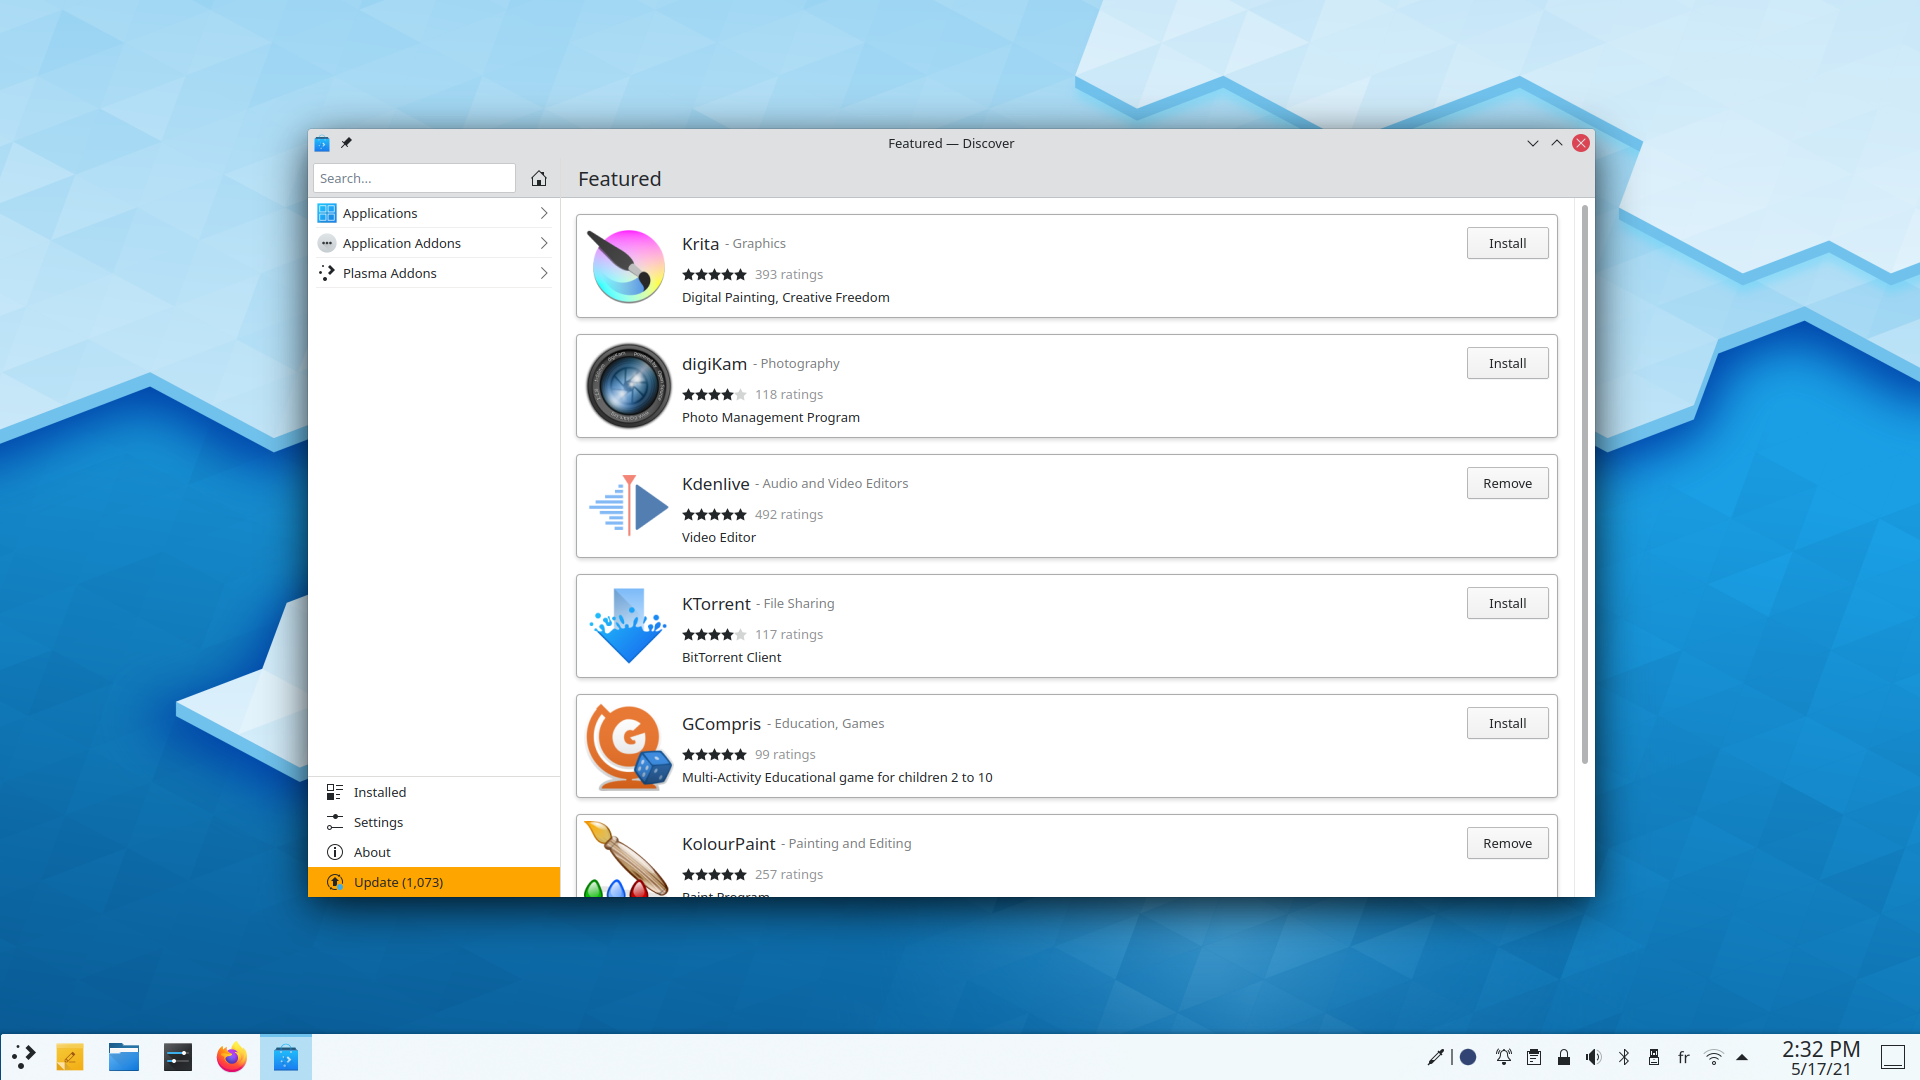The height and width of the screenshot is (1080, 1920).
Task: Click the color picker pen tray icon
Action: click(x=1435, y=1057)
